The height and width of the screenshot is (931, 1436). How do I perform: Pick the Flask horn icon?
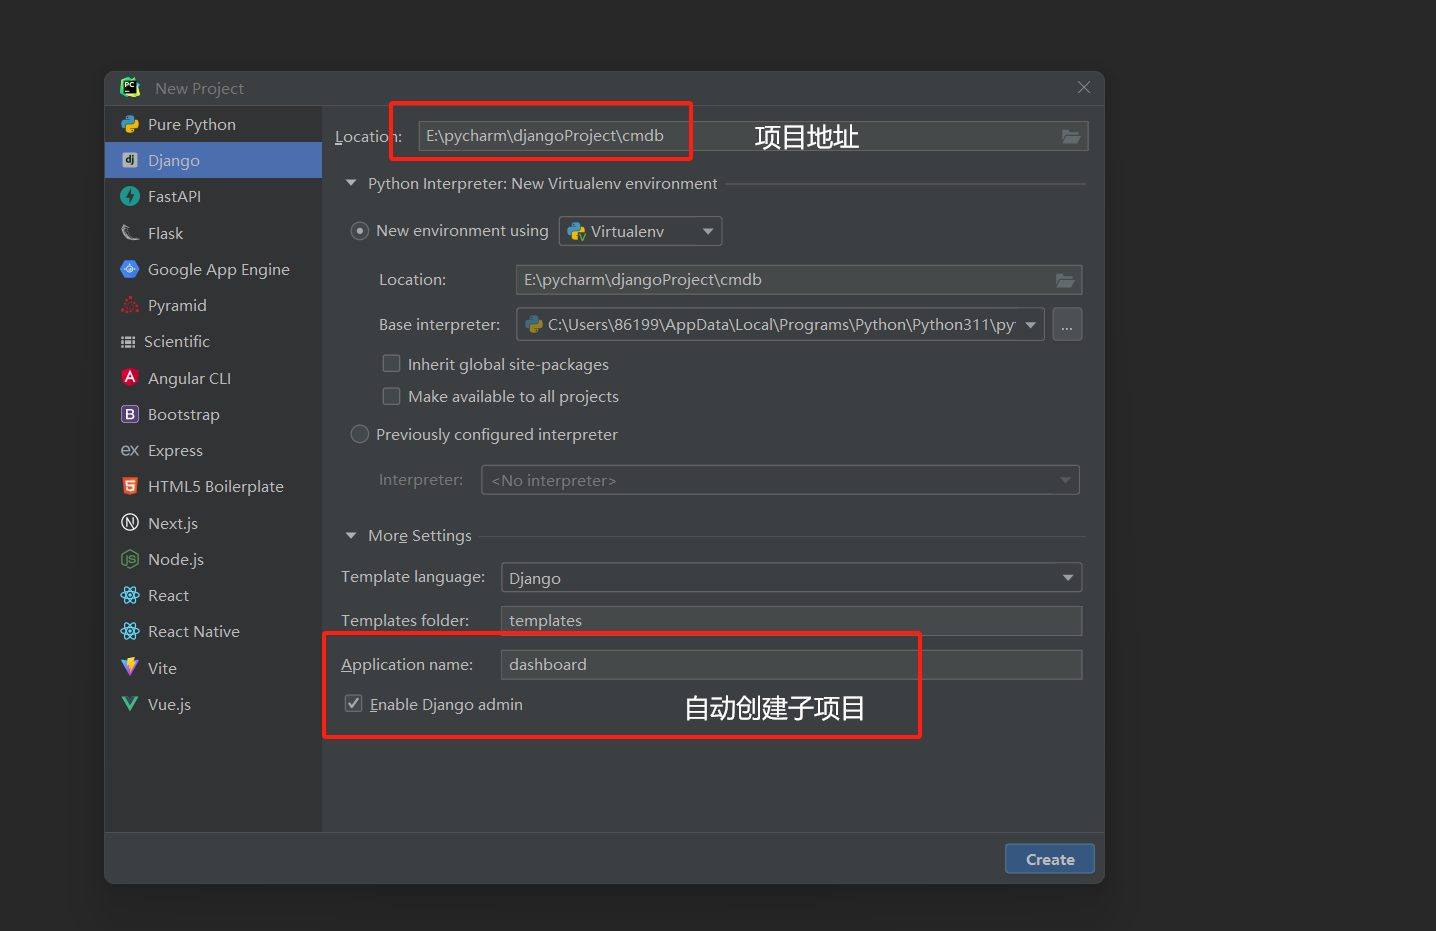click(130, 233)
